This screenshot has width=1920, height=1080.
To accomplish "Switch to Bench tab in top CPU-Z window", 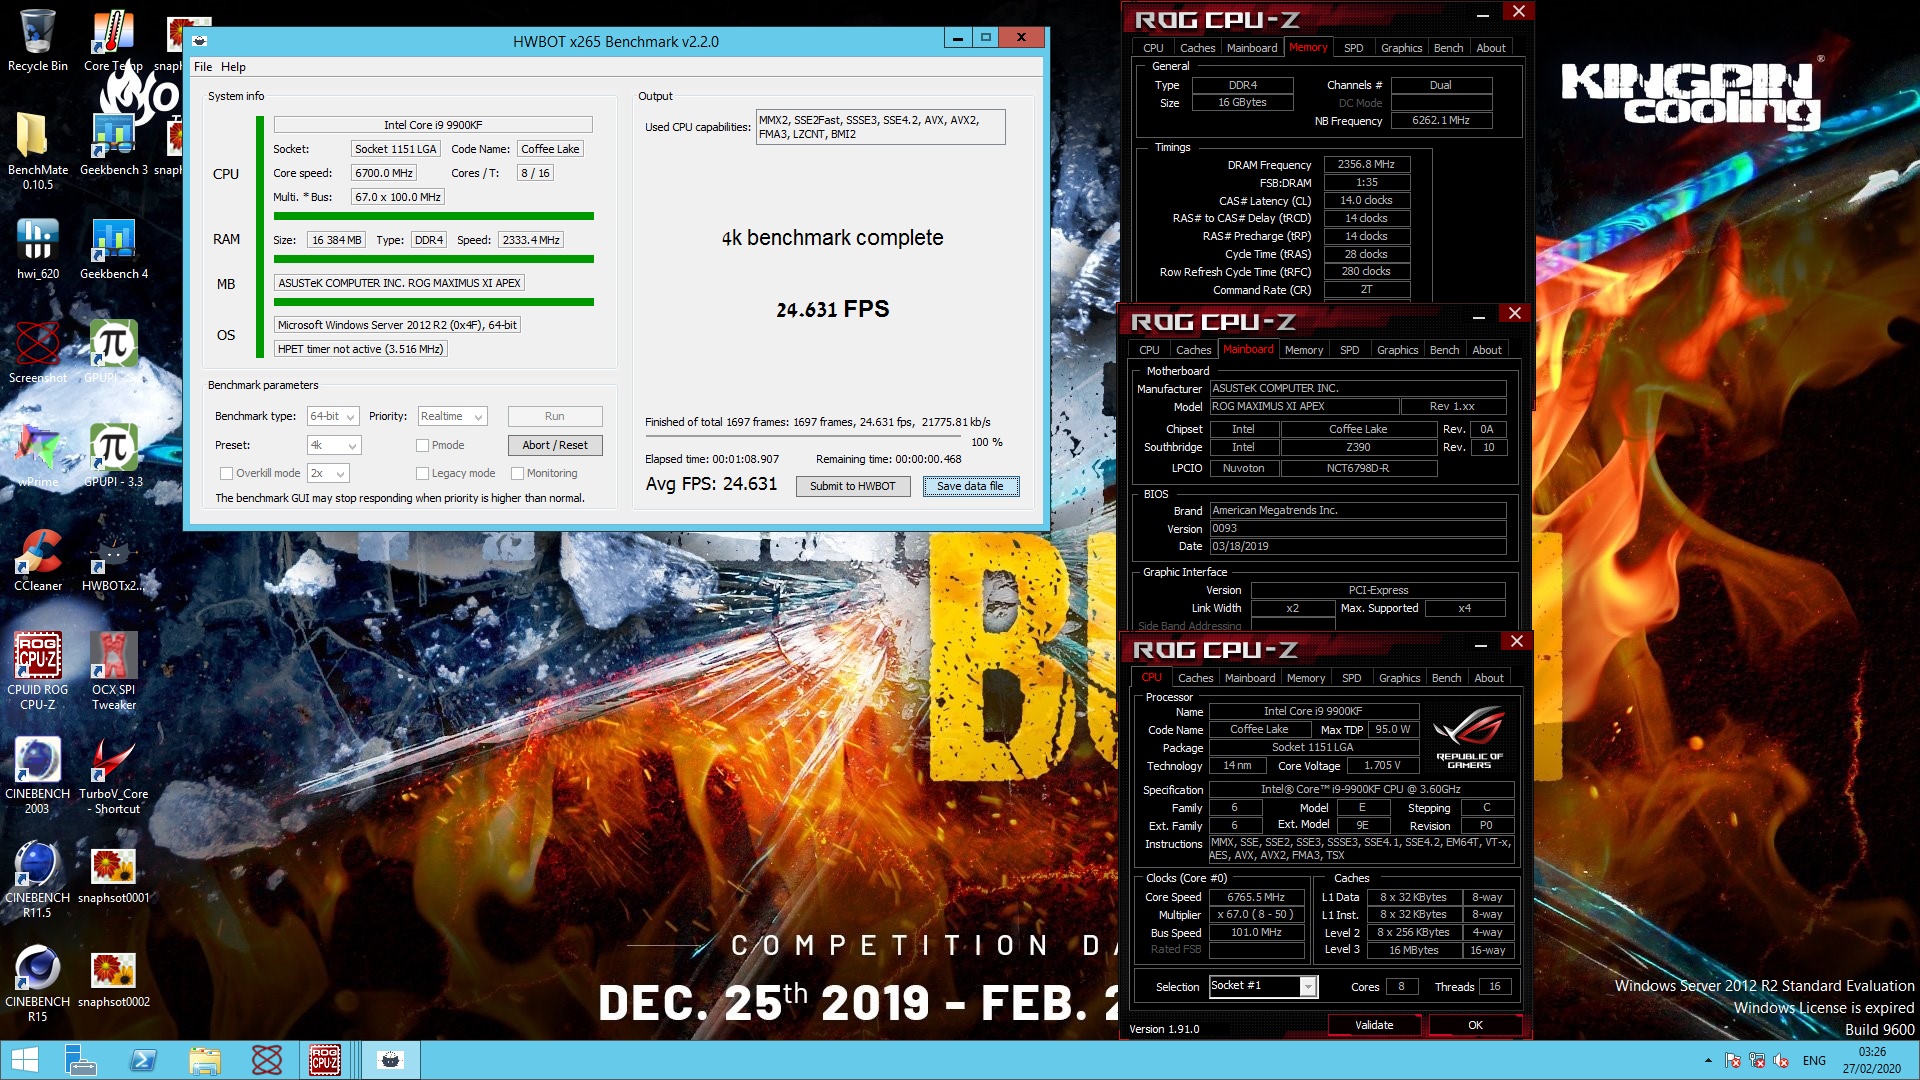I will [x=1448, y=48].
